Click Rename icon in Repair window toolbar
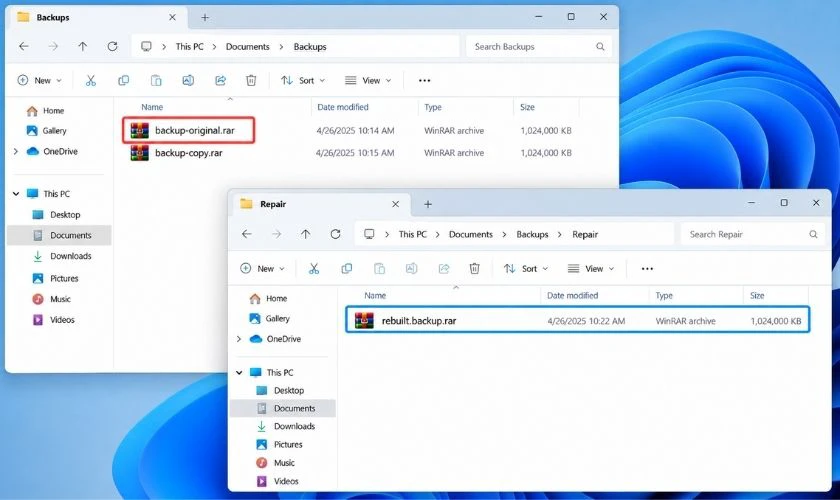Image resolution: width=840 pixels, height=500 pixels. [x=411, y=268]
